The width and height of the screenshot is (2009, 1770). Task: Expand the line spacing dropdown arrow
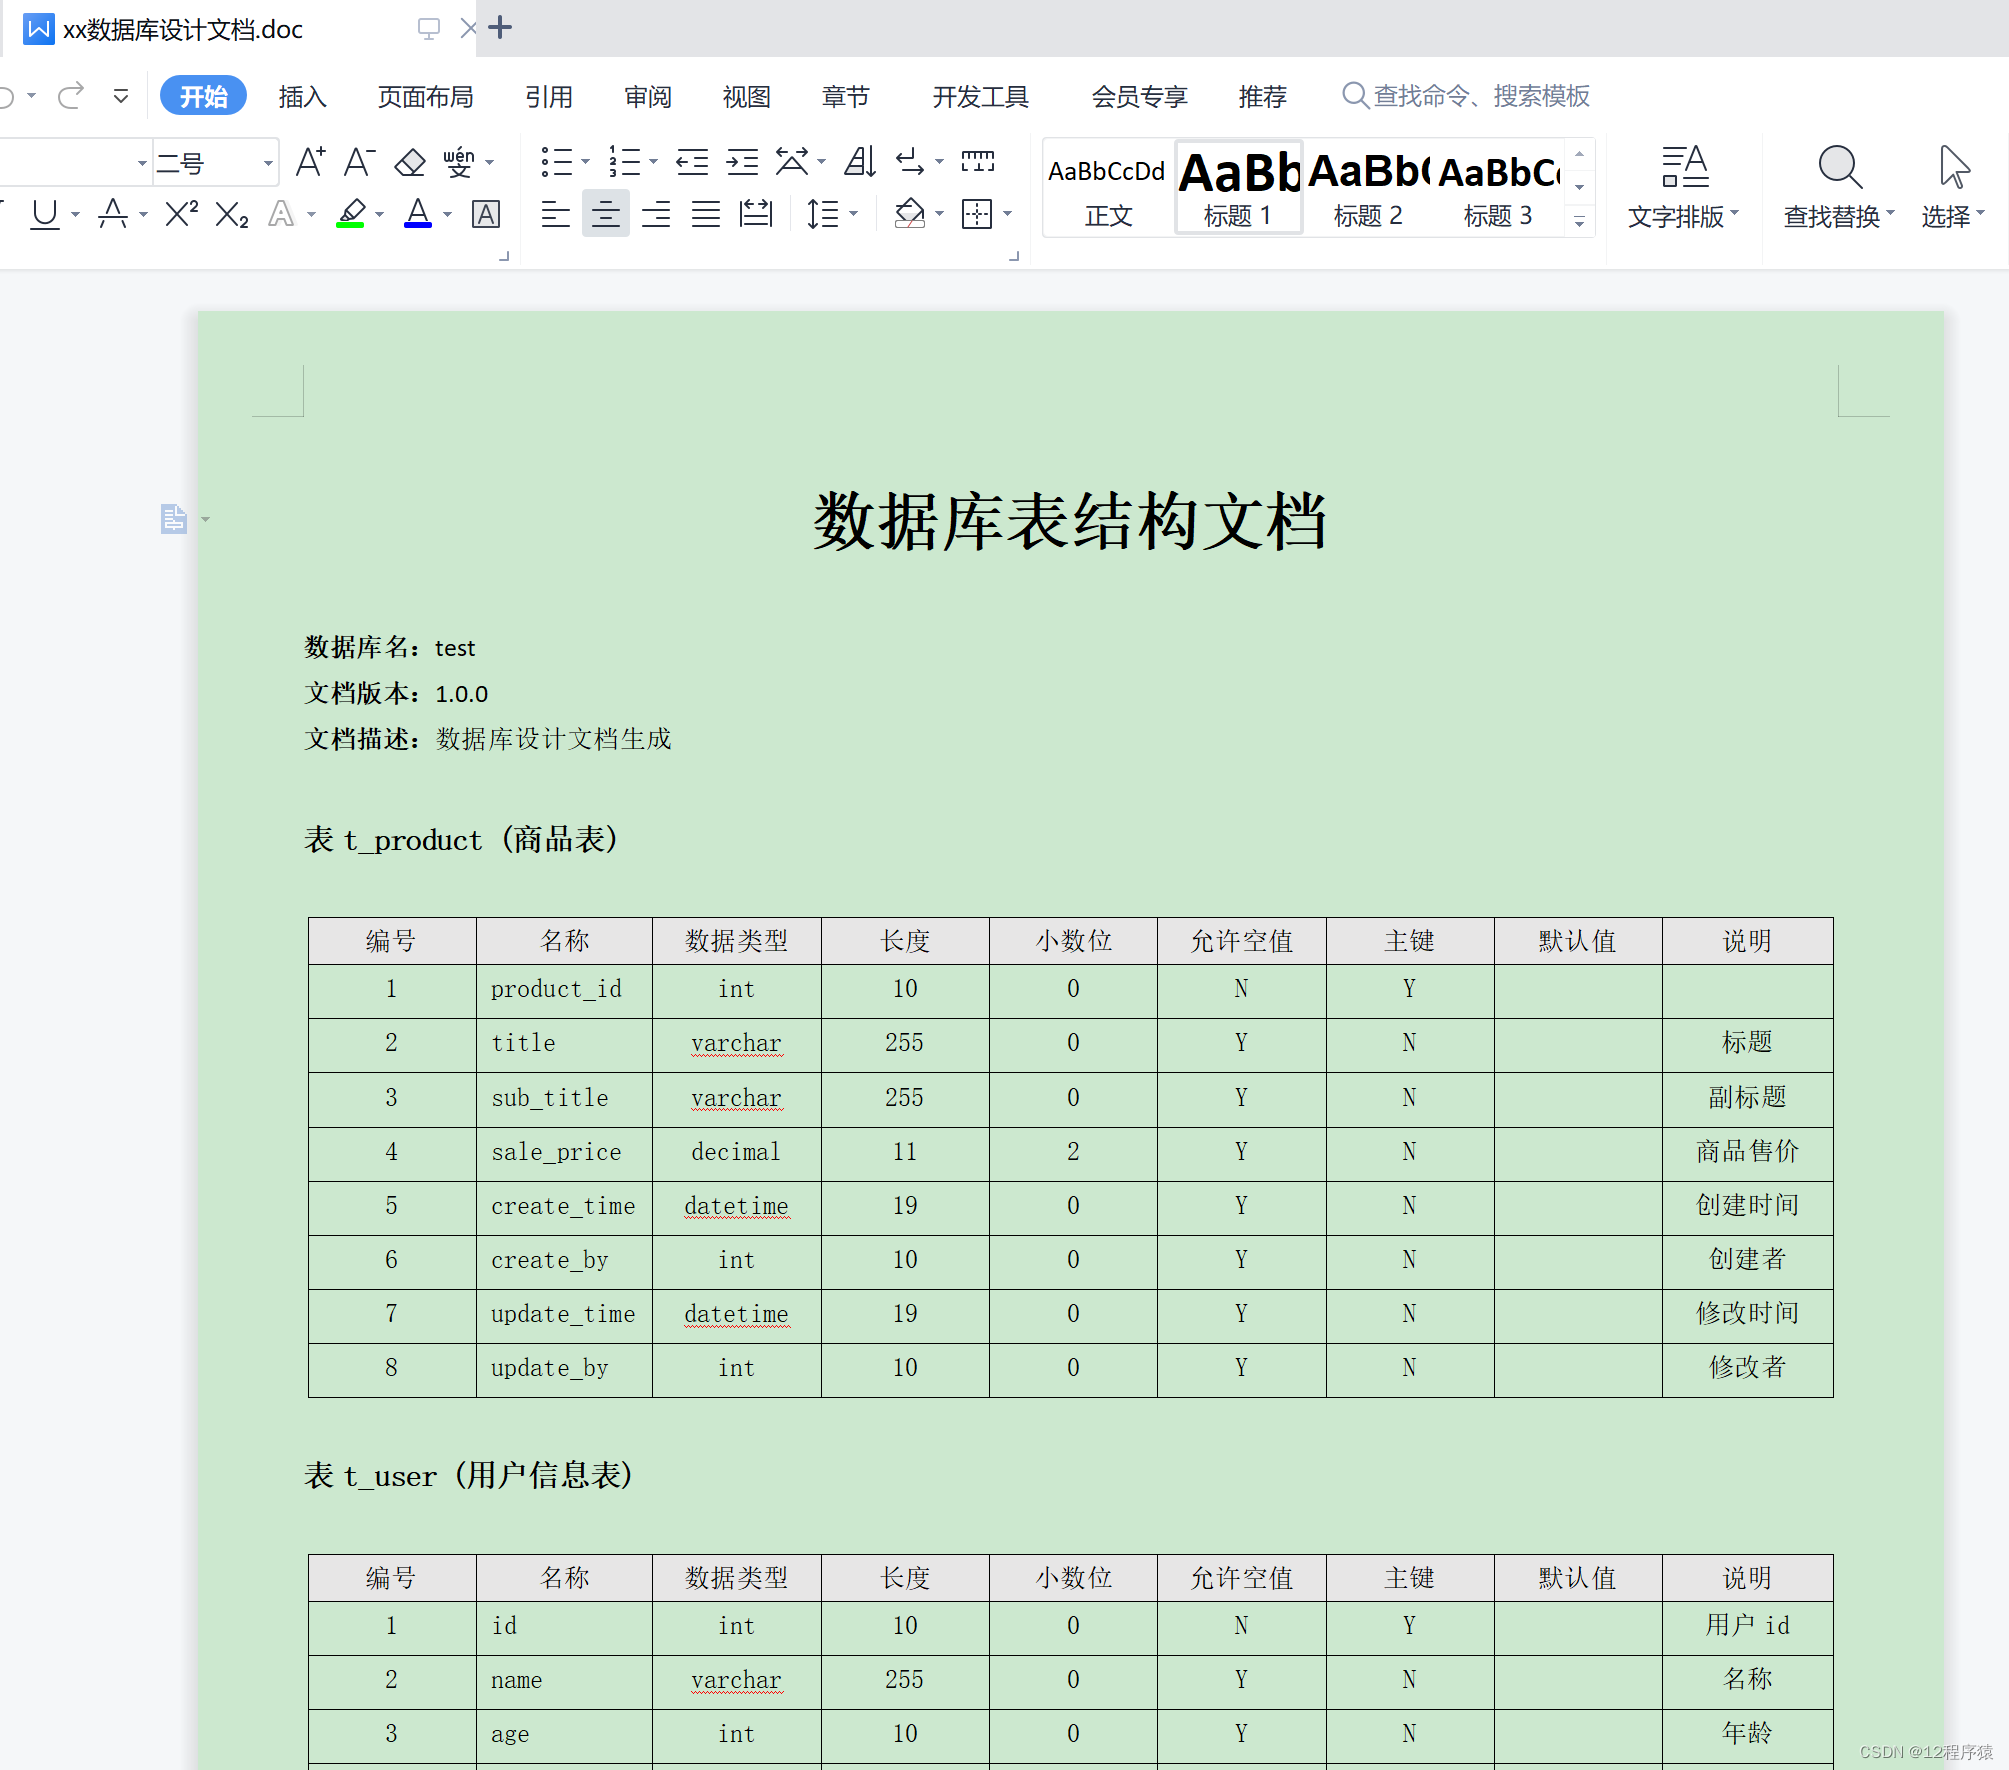853,214
